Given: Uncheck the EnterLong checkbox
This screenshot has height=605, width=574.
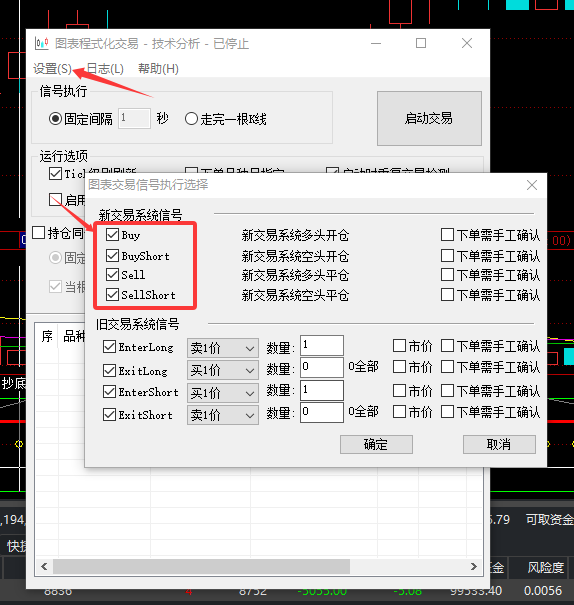Looking at the screenshot, I should (x=110, y=346).
